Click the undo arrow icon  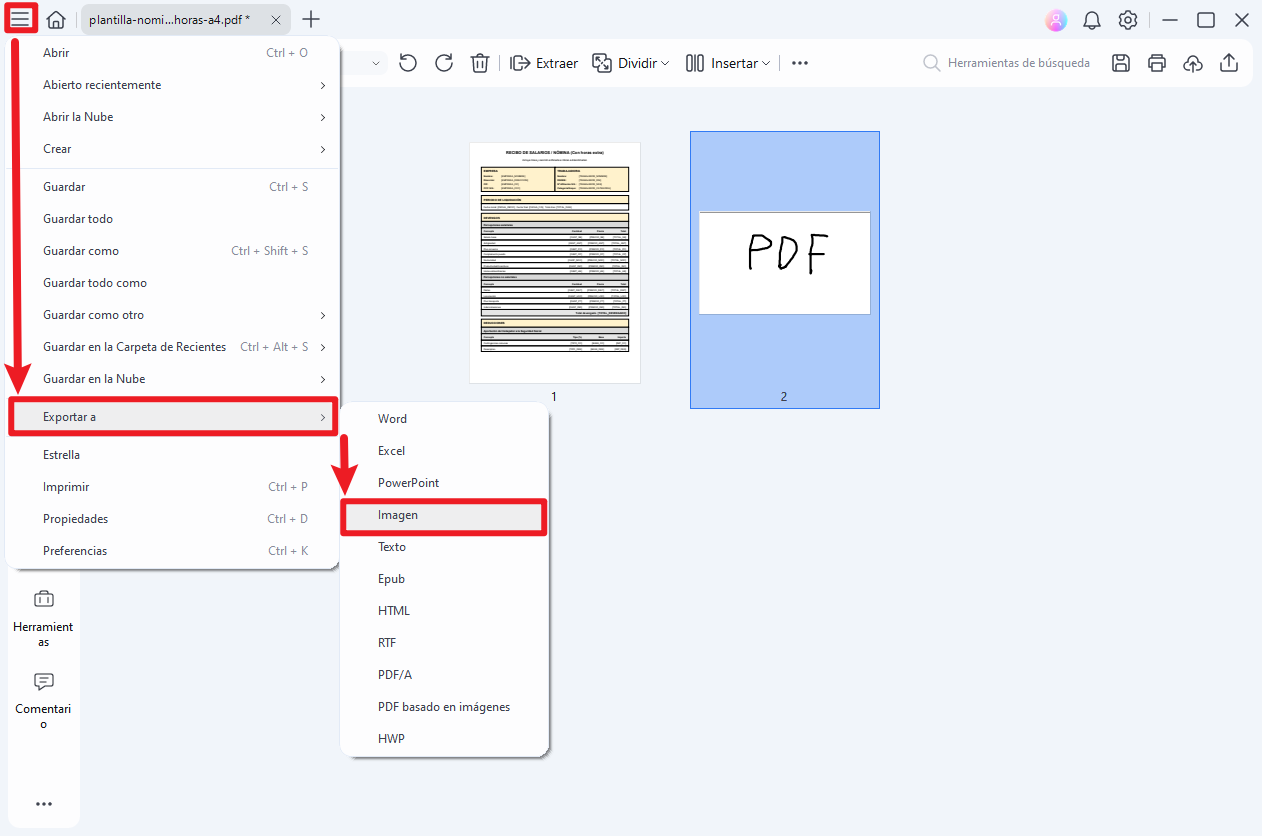[407, 62]
